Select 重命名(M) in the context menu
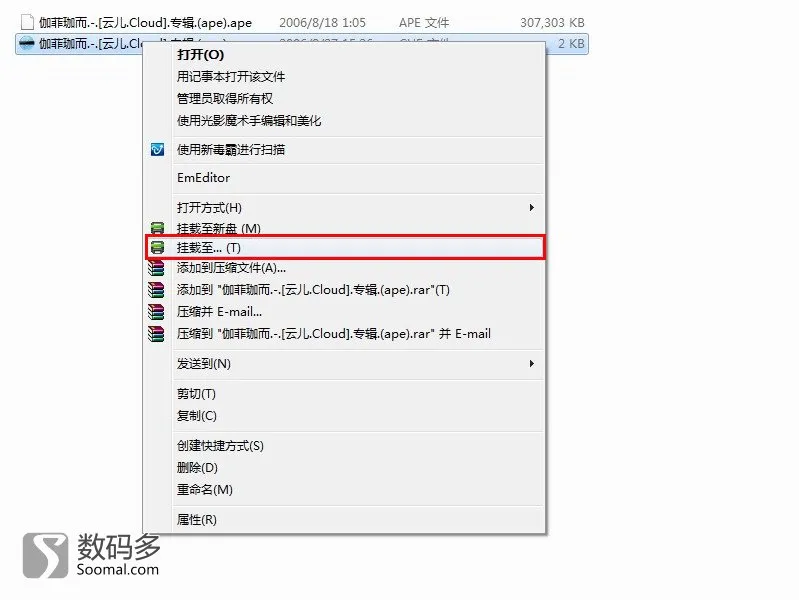 pyautogui.click(x=205, y=490)
